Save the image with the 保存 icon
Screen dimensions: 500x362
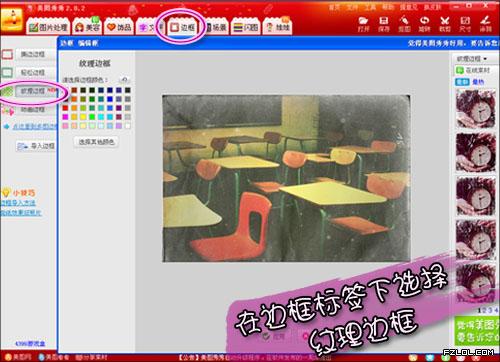tap(384, 24)
